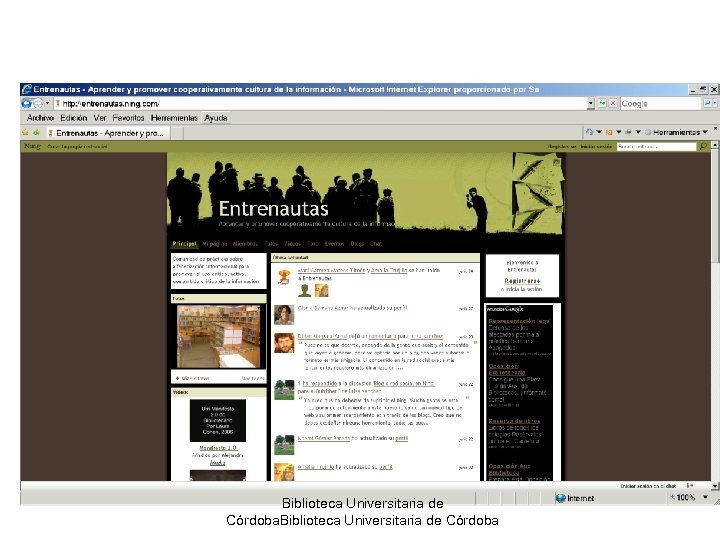Open the Herramientas menu in menu bar
720x540 pixels.
click(174, 118)
